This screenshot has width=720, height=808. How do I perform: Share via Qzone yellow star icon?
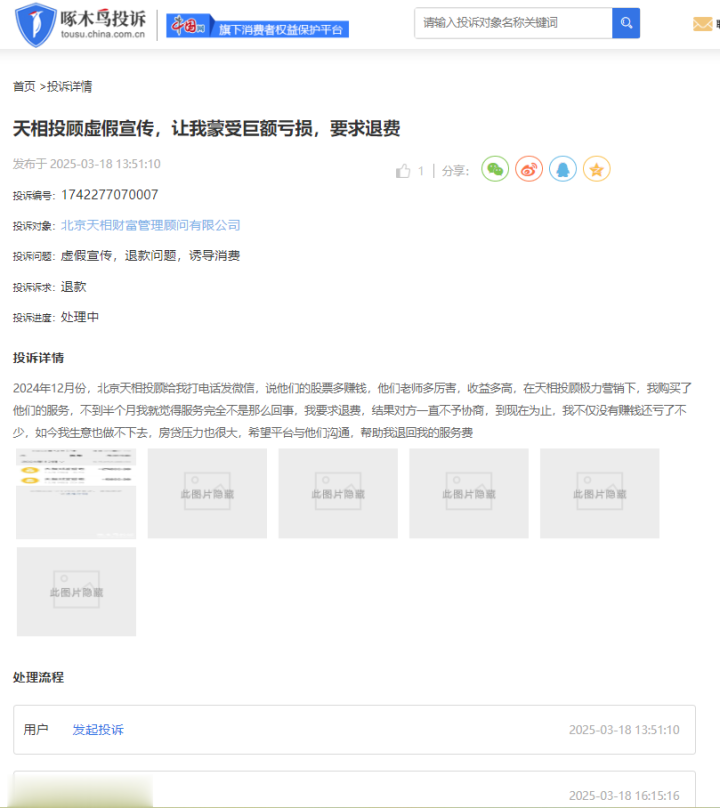tap(597, 169)
